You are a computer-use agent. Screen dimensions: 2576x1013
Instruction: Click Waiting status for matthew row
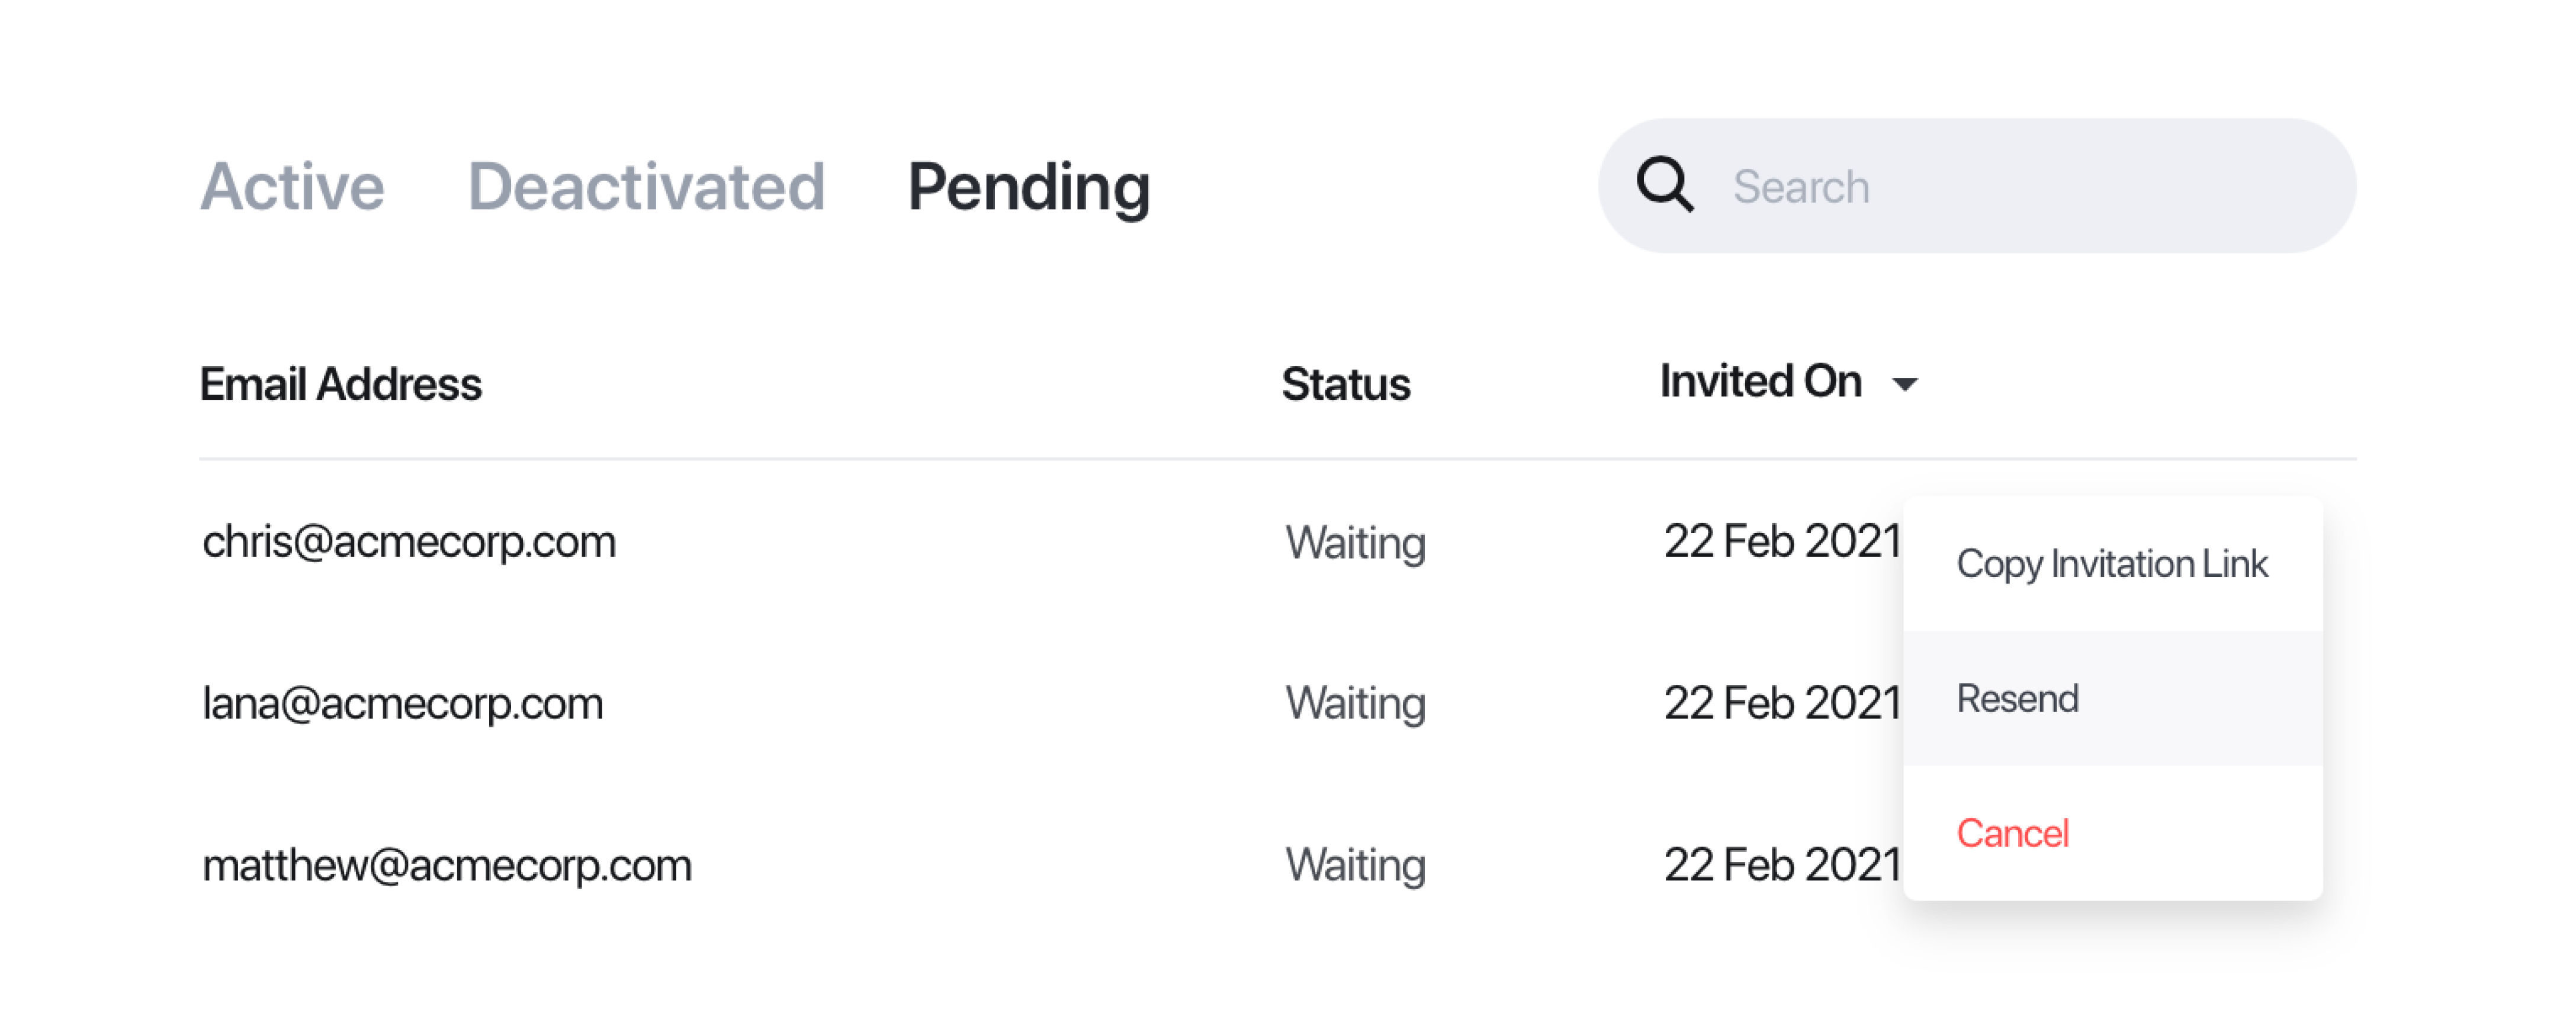[1355, 866]
